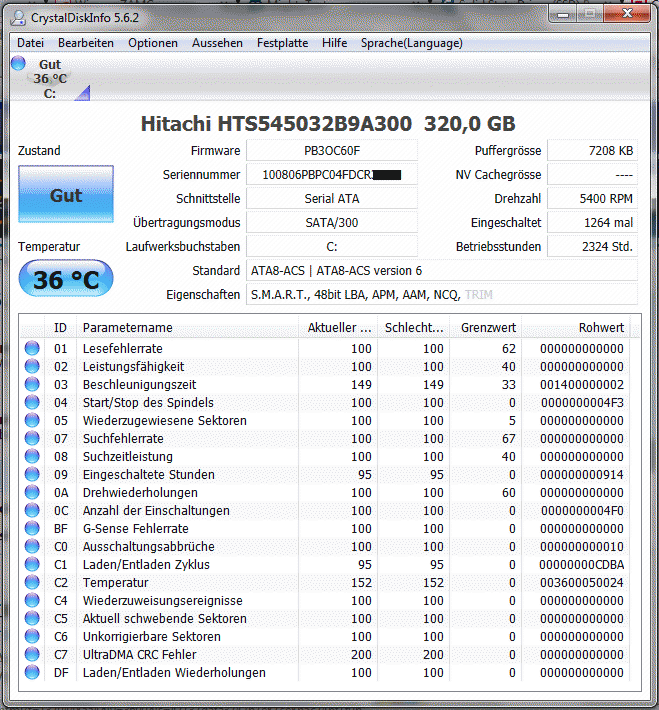Click the Parametername column header

click(x=187, y=327)
